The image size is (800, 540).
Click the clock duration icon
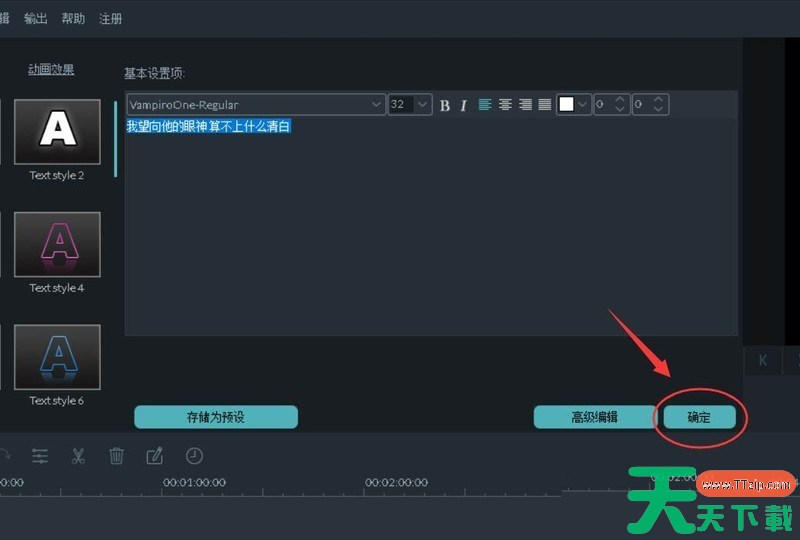tap(194, 456)
